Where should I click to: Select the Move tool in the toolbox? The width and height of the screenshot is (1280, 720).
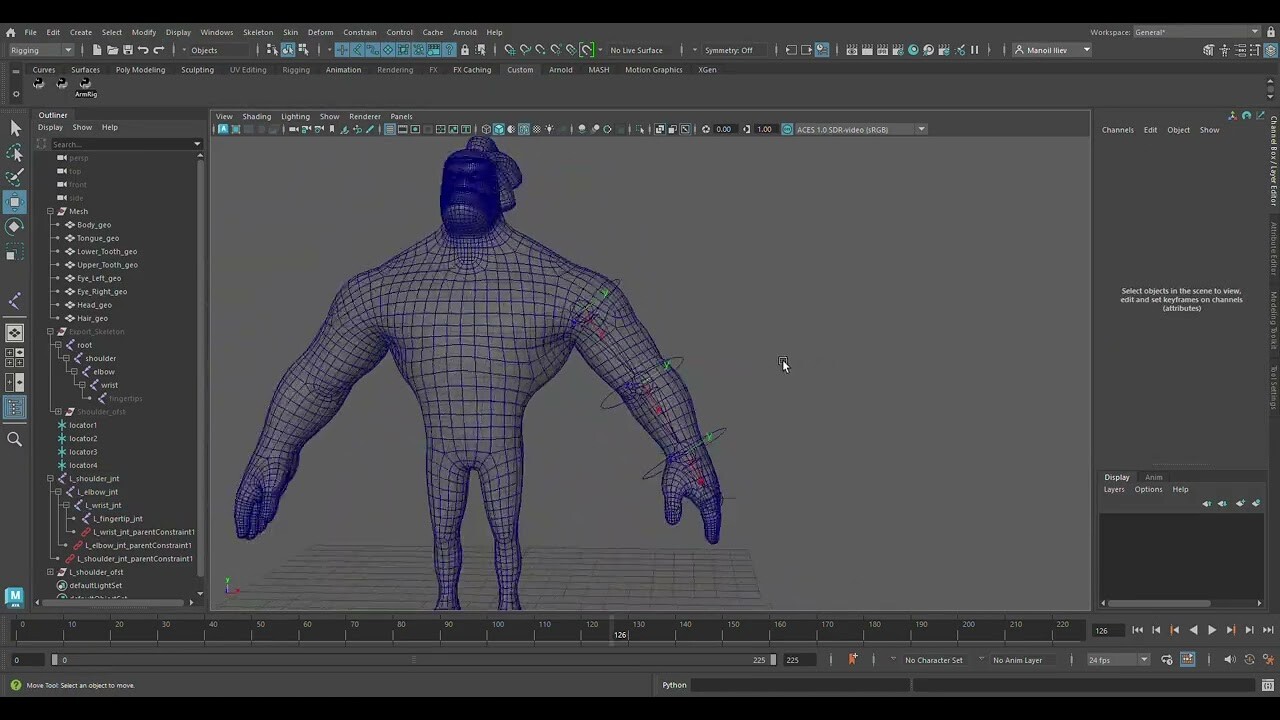coord(15,202)
